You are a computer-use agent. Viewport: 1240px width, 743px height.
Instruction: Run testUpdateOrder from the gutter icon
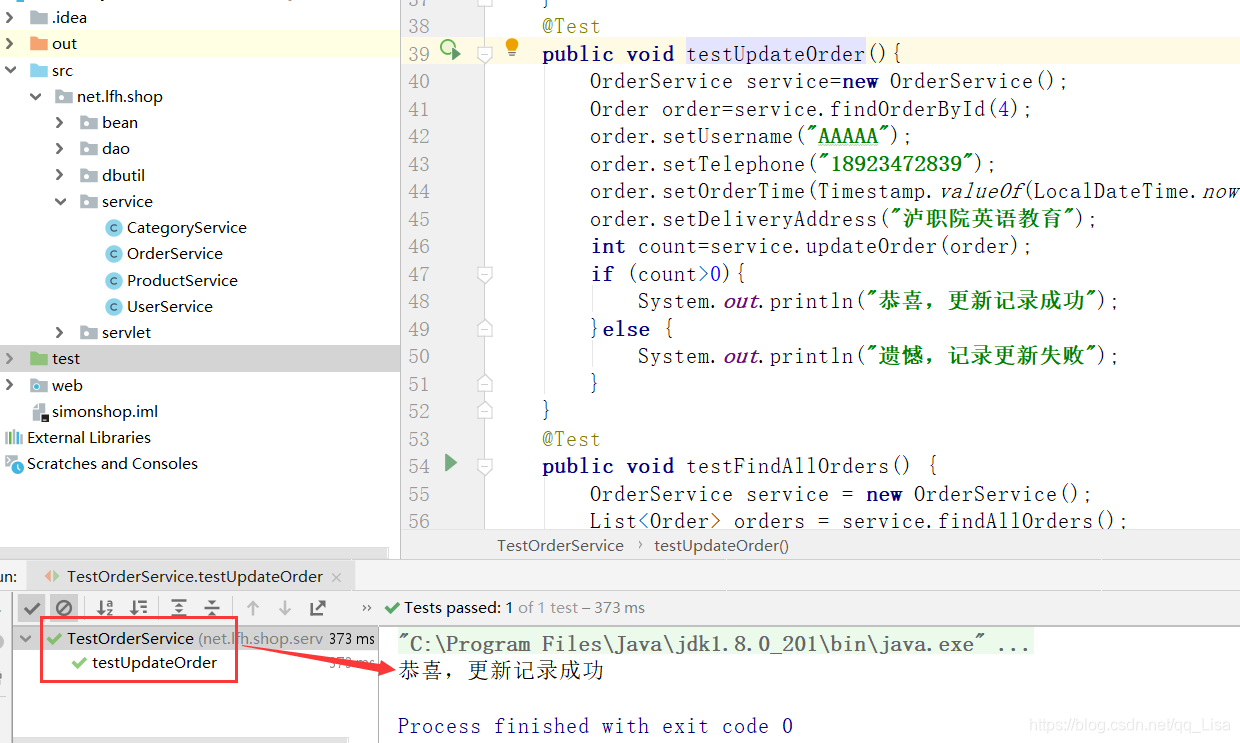[450, 49]
